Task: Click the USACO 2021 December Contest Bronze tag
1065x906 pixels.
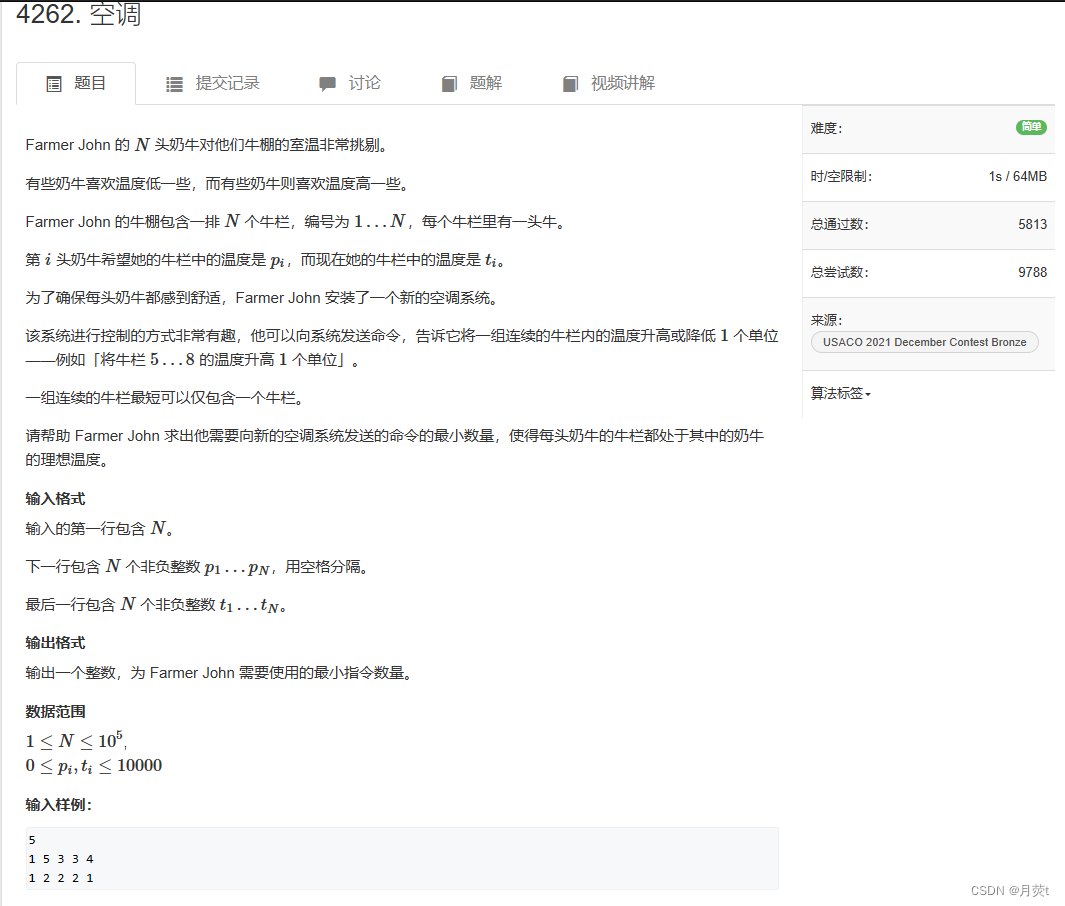Action: 924,342
